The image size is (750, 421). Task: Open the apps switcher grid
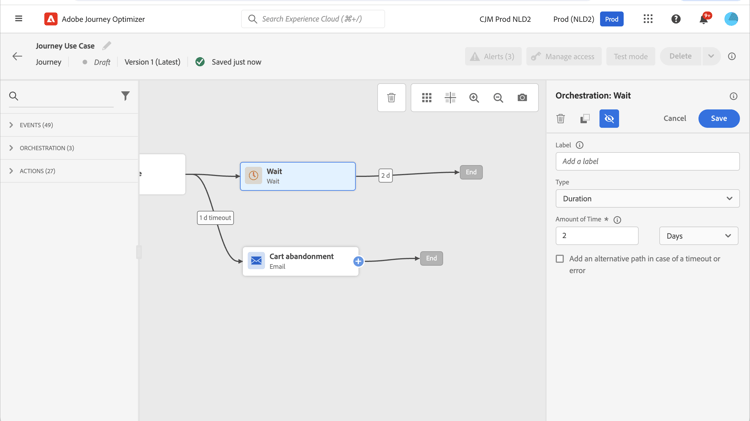[648, 19]
